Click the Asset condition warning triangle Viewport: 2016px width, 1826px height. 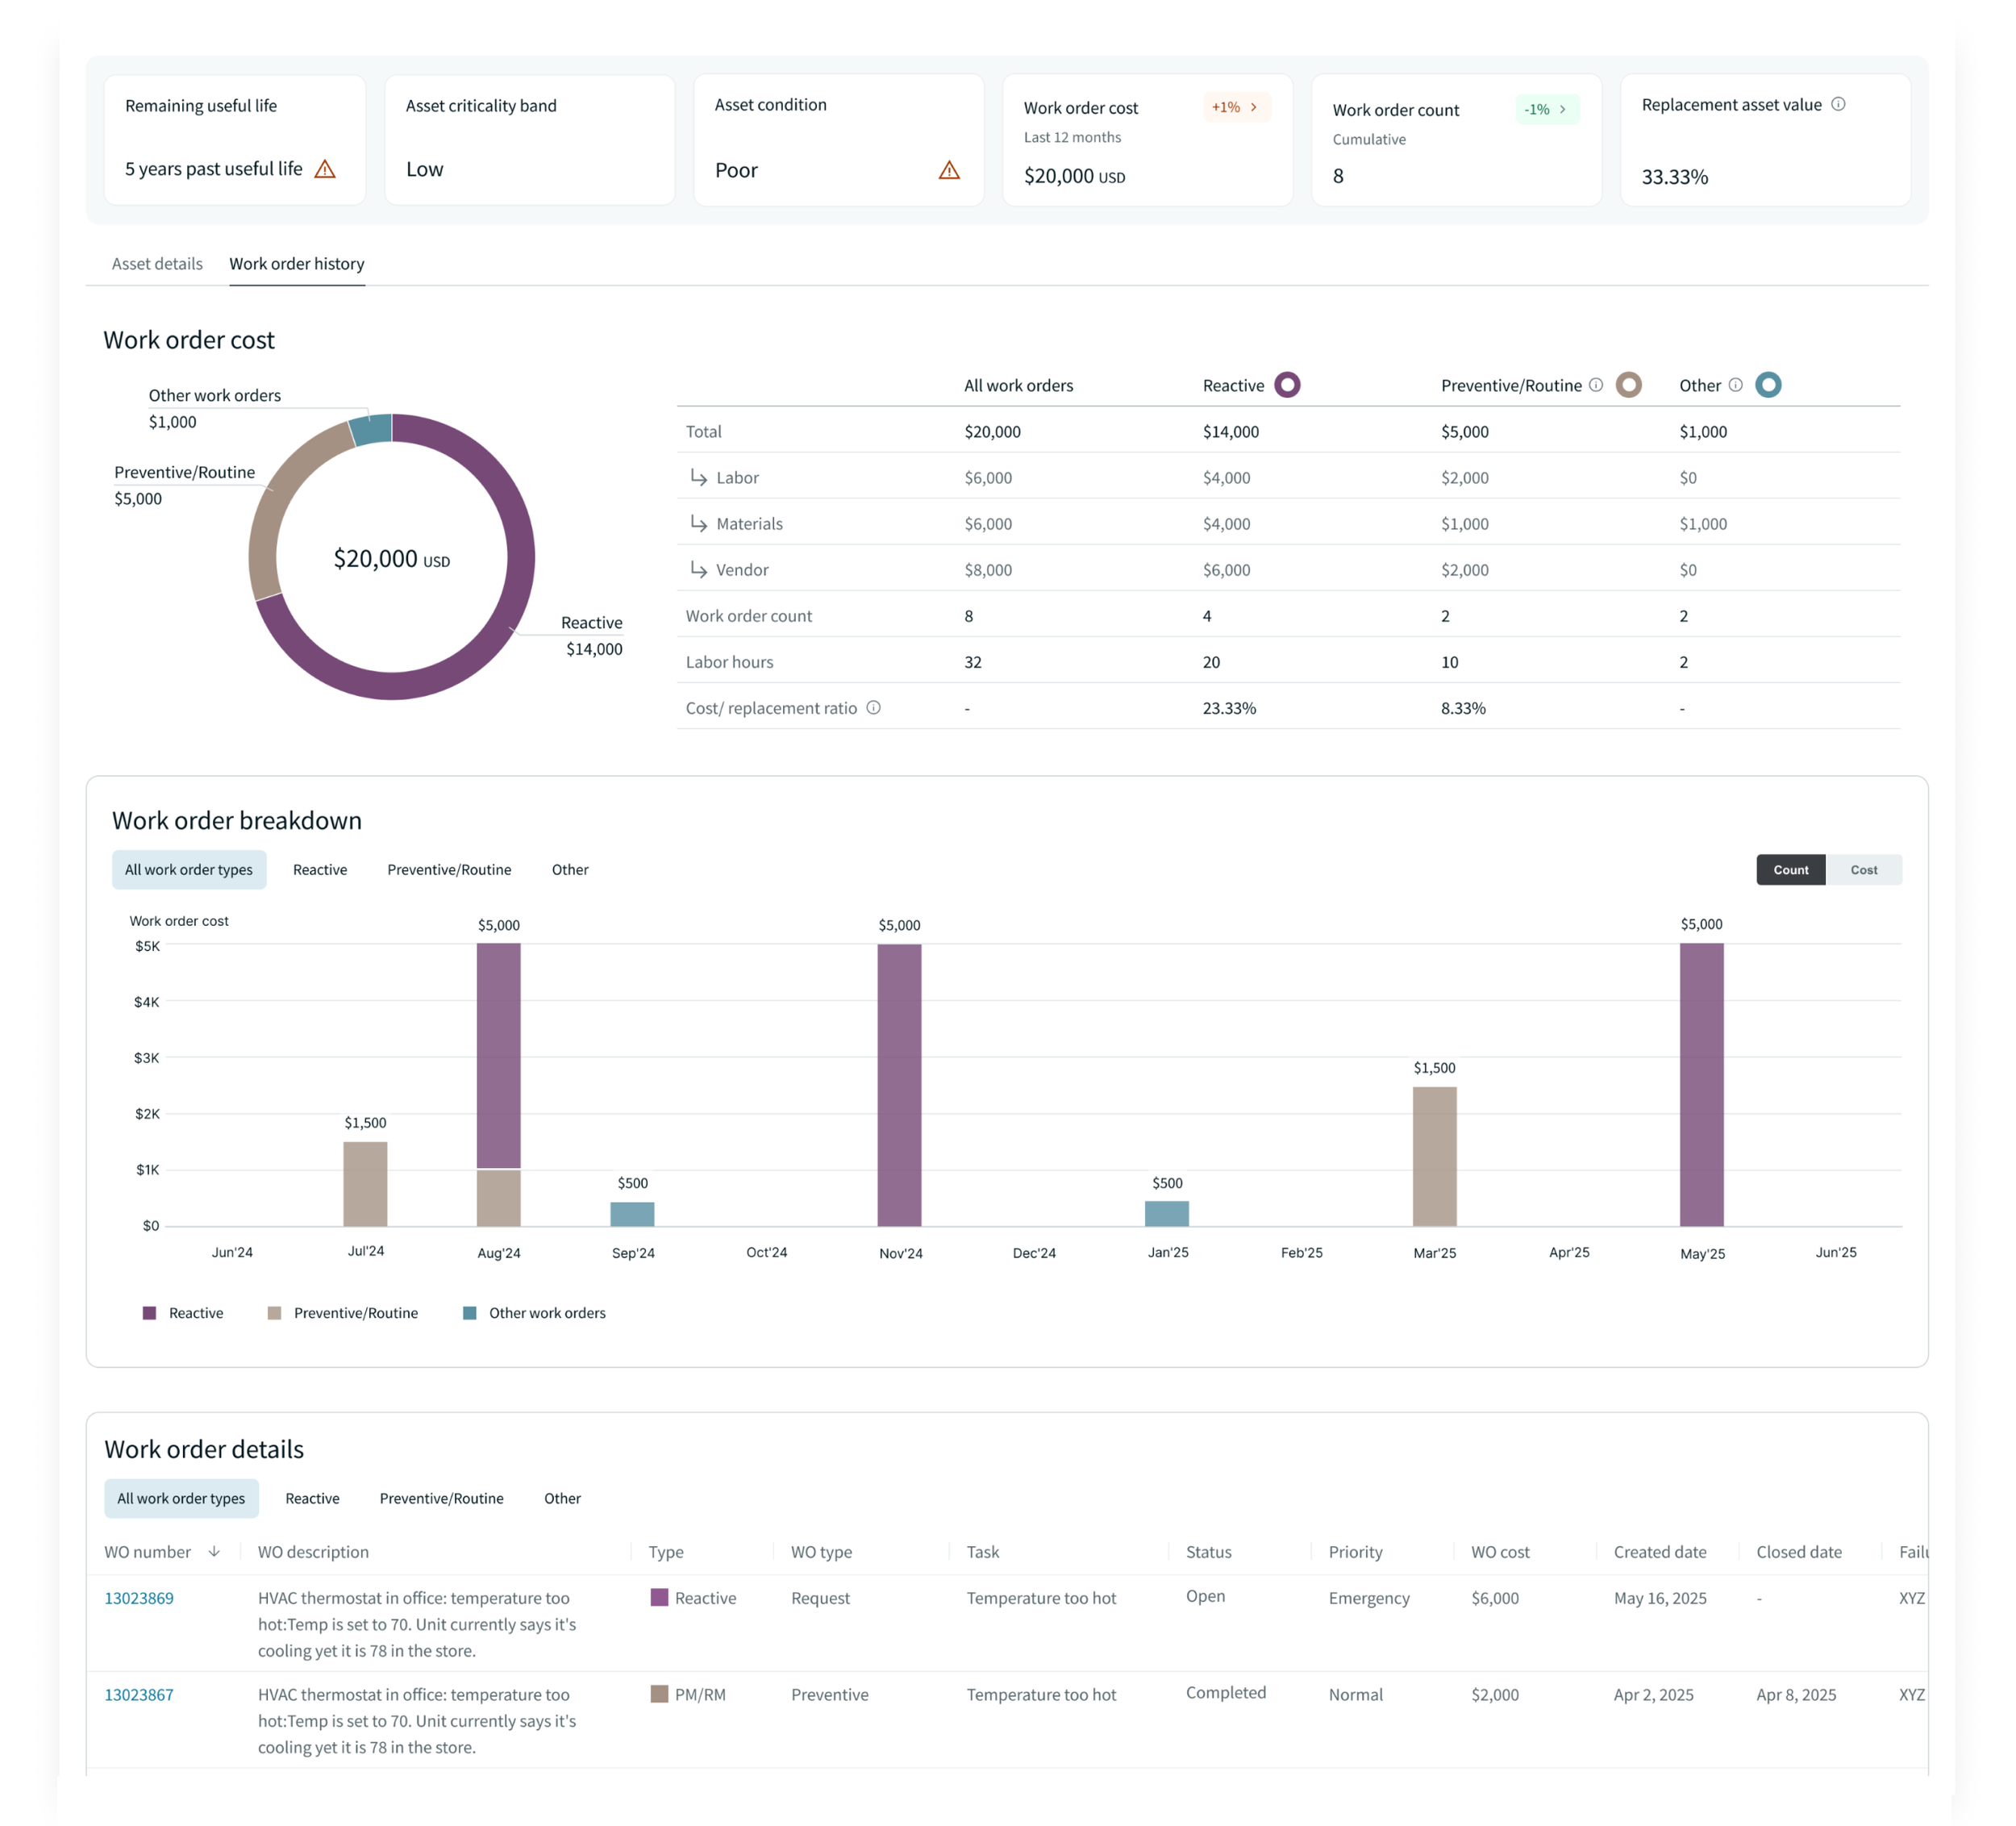coord(949,170)
